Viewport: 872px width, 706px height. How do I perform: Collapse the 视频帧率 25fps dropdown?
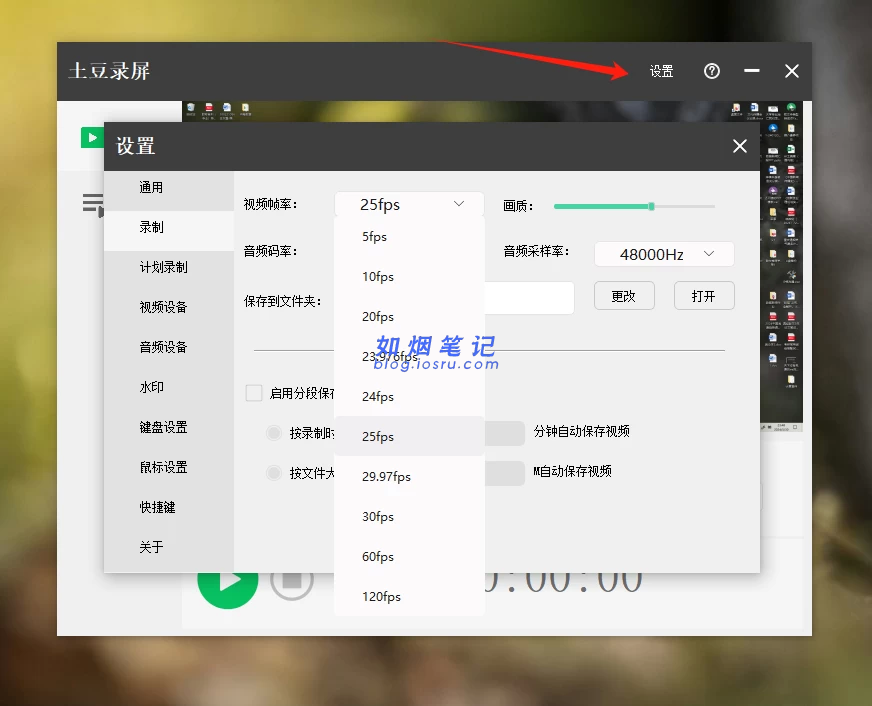tap(409, 204)
